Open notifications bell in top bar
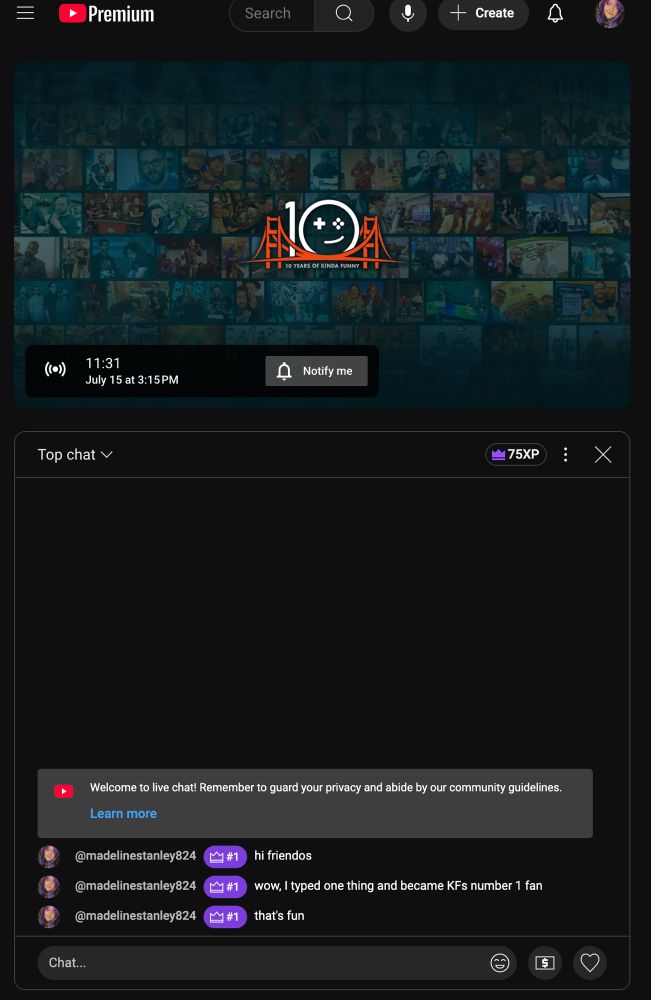This screenshot has width=651, height=1000. (x=555, y=13)
